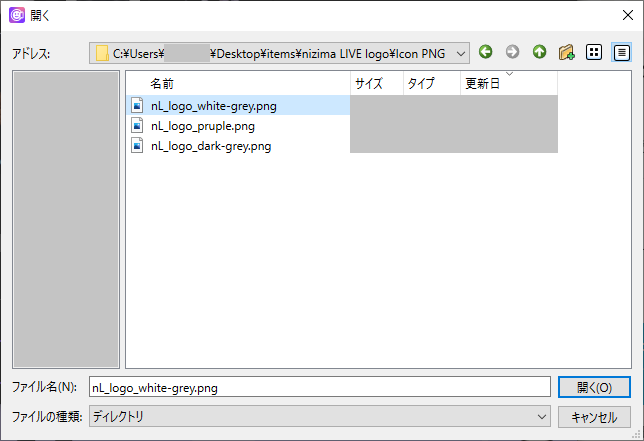Switch to icon list view mode
The image size is (644, 441).
(594, 52)
